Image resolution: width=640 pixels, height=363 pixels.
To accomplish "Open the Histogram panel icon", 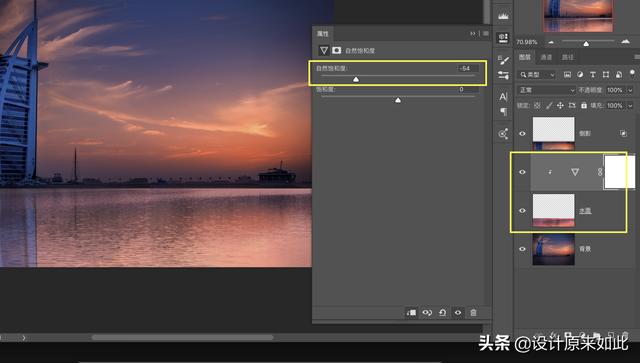I will point(503,16).
